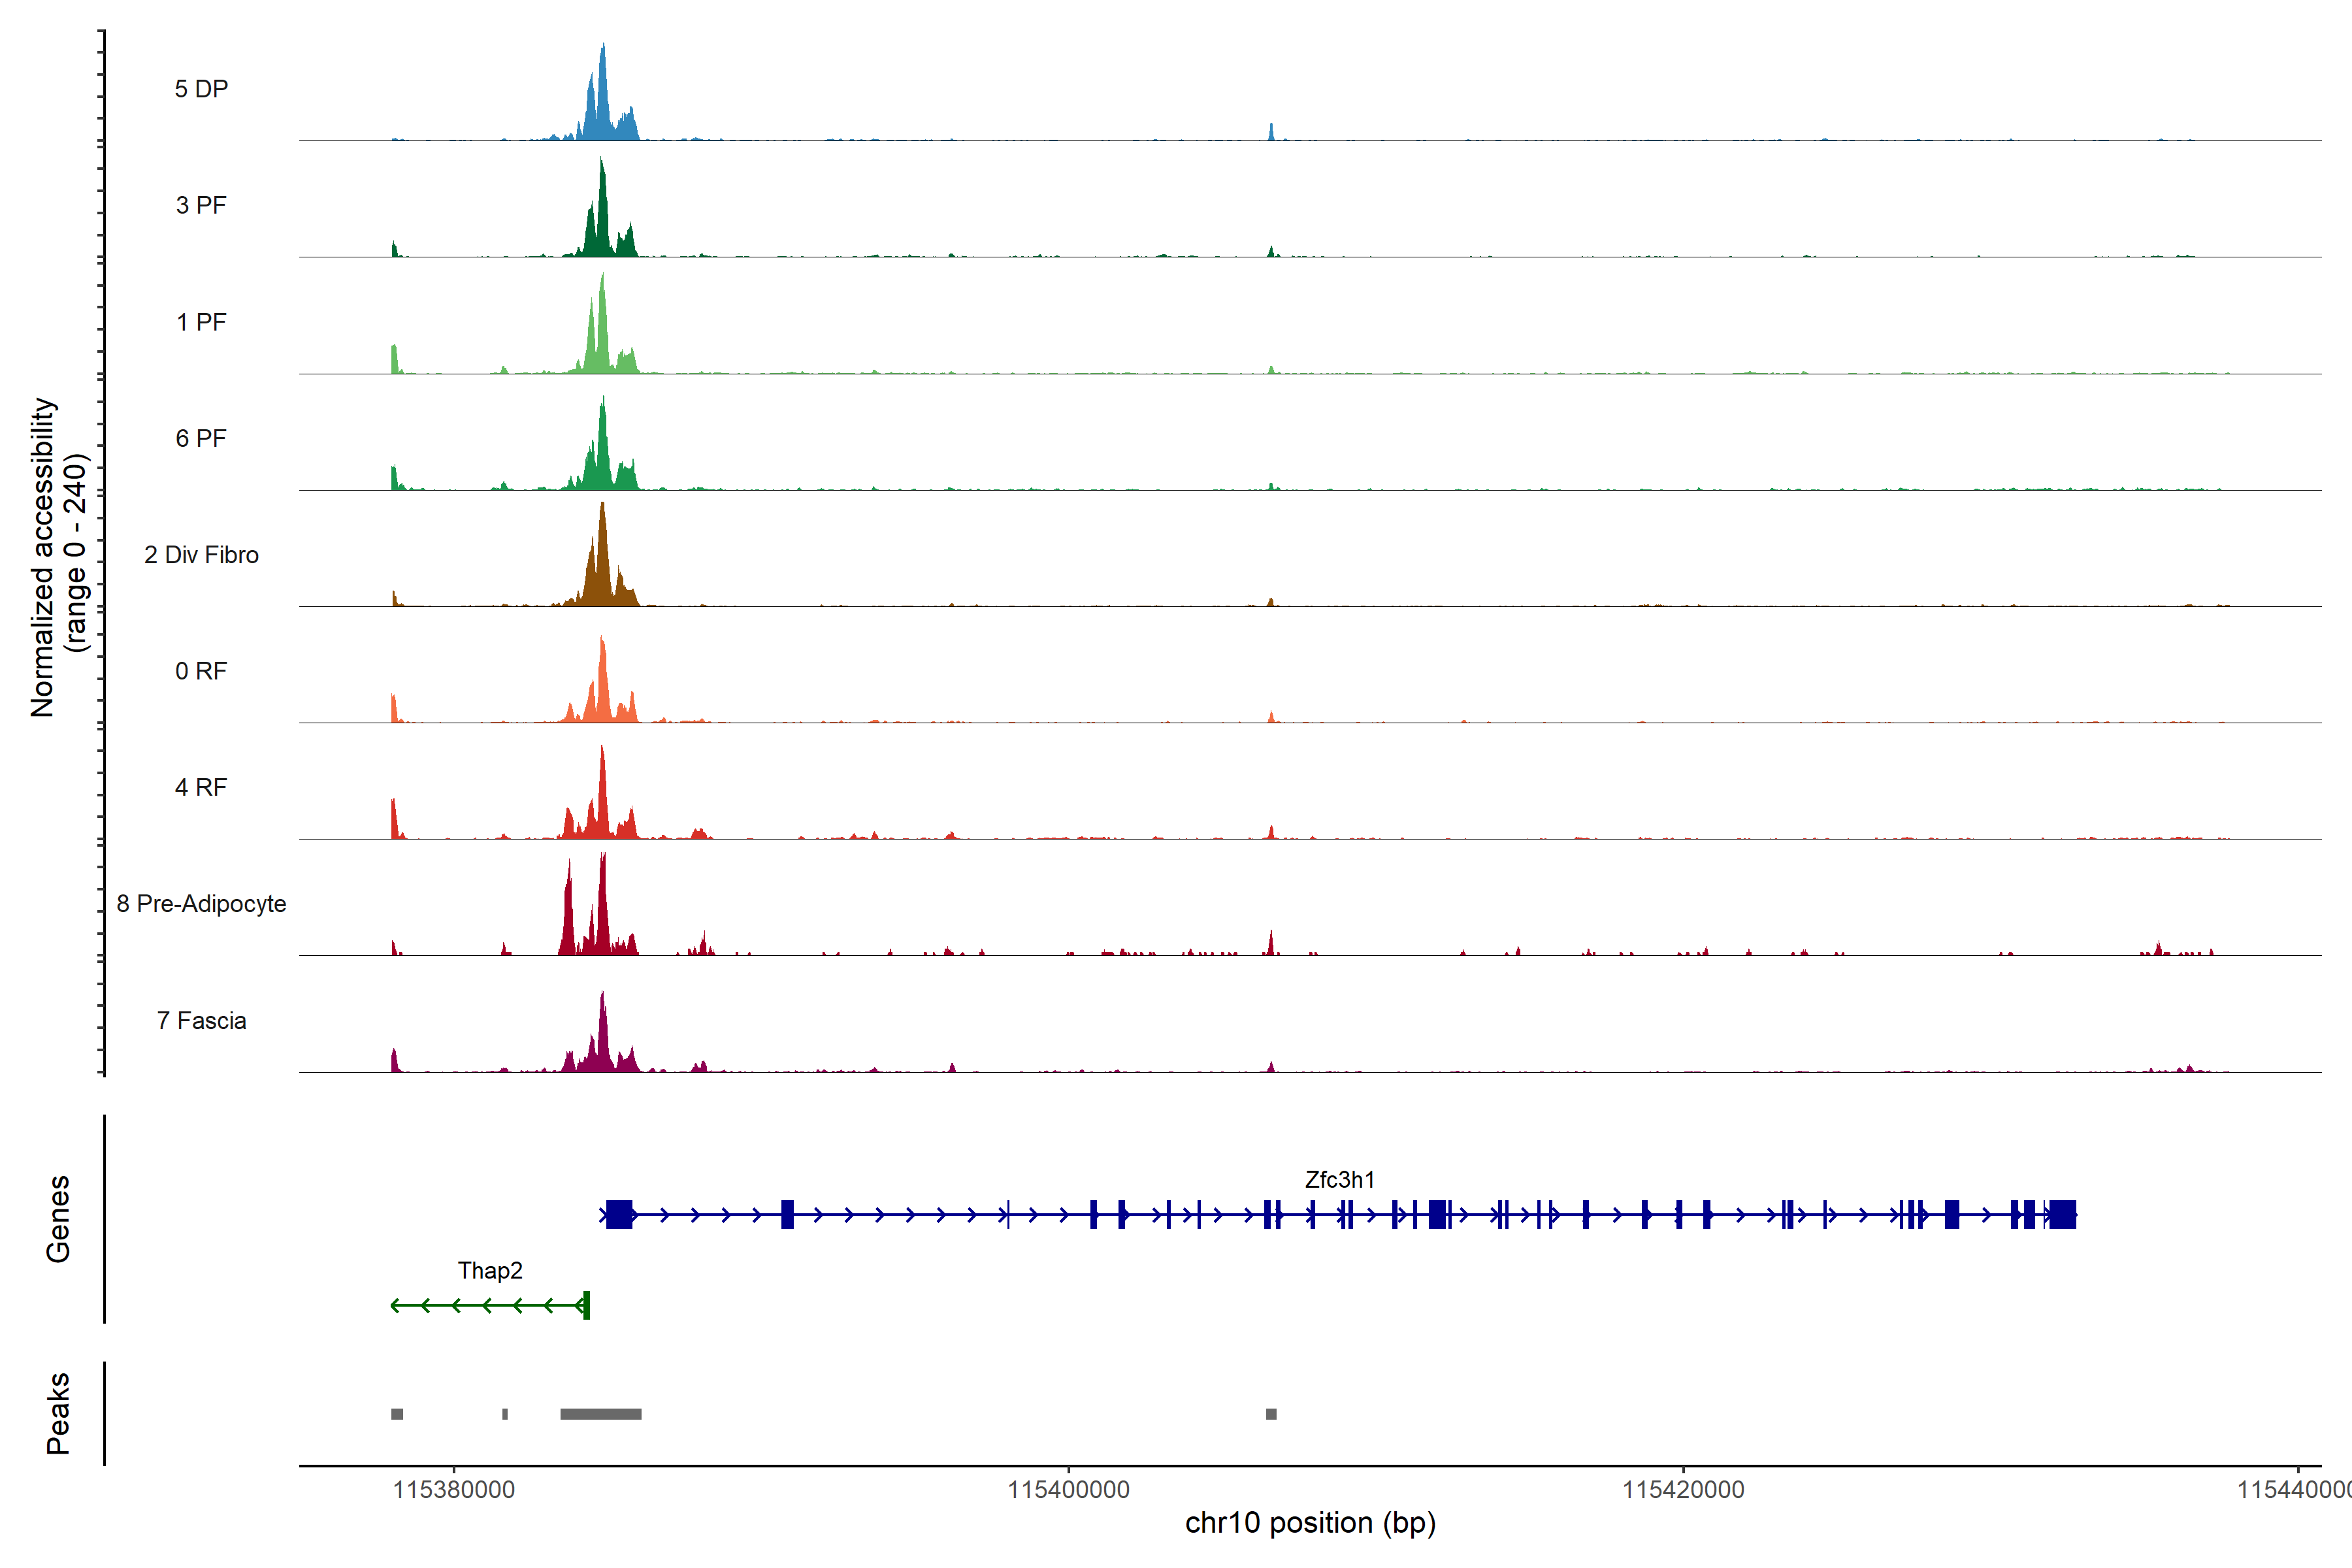The image size is (2352, 1568).
Task: Click the Peaks panel label
Action: (x=58, y=1412)
